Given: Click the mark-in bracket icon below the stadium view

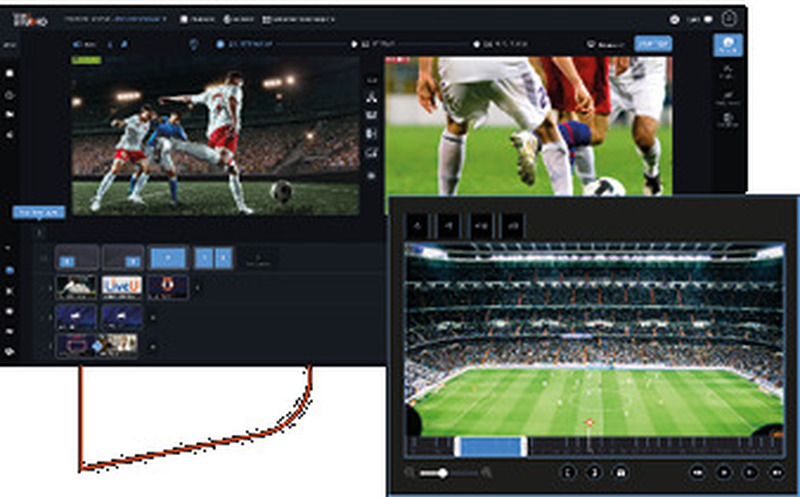Looking at the screenshot, I should (x=568, y=471).
